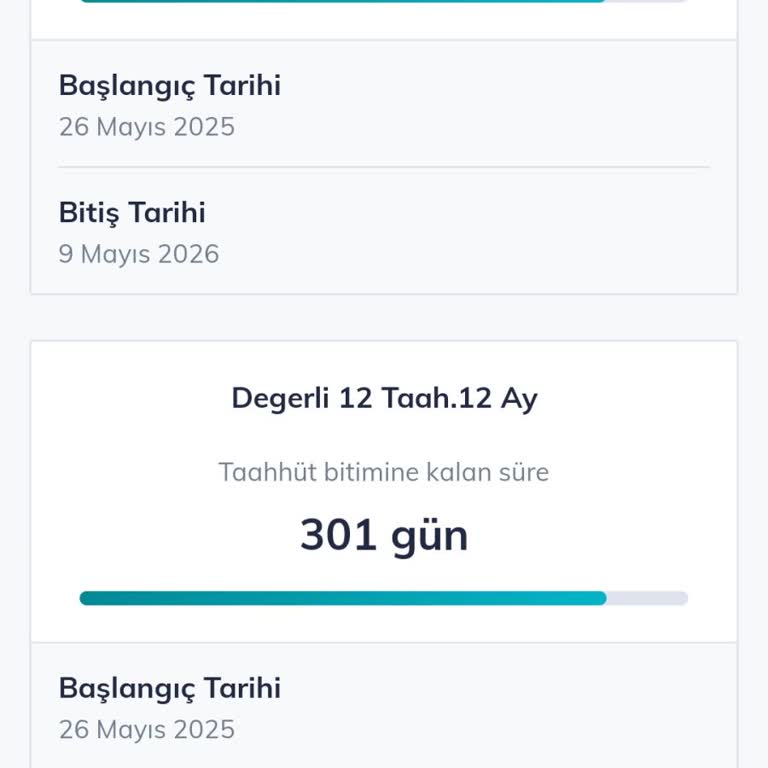Click the gray gap between the two cards
The width and height of the screenshot is (768, 768).
pyautogui.click(x=384, y=318)
